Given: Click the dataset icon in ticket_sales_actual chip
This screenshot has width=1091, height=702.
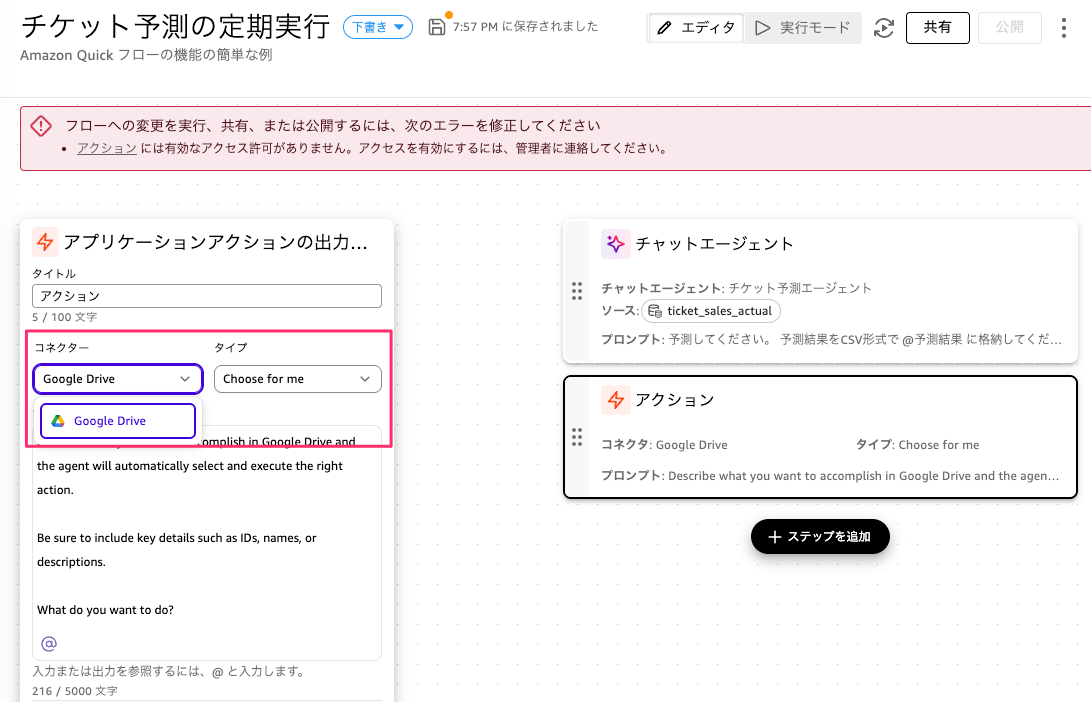Looking at the screenshot, I should (x=655, y=311).
